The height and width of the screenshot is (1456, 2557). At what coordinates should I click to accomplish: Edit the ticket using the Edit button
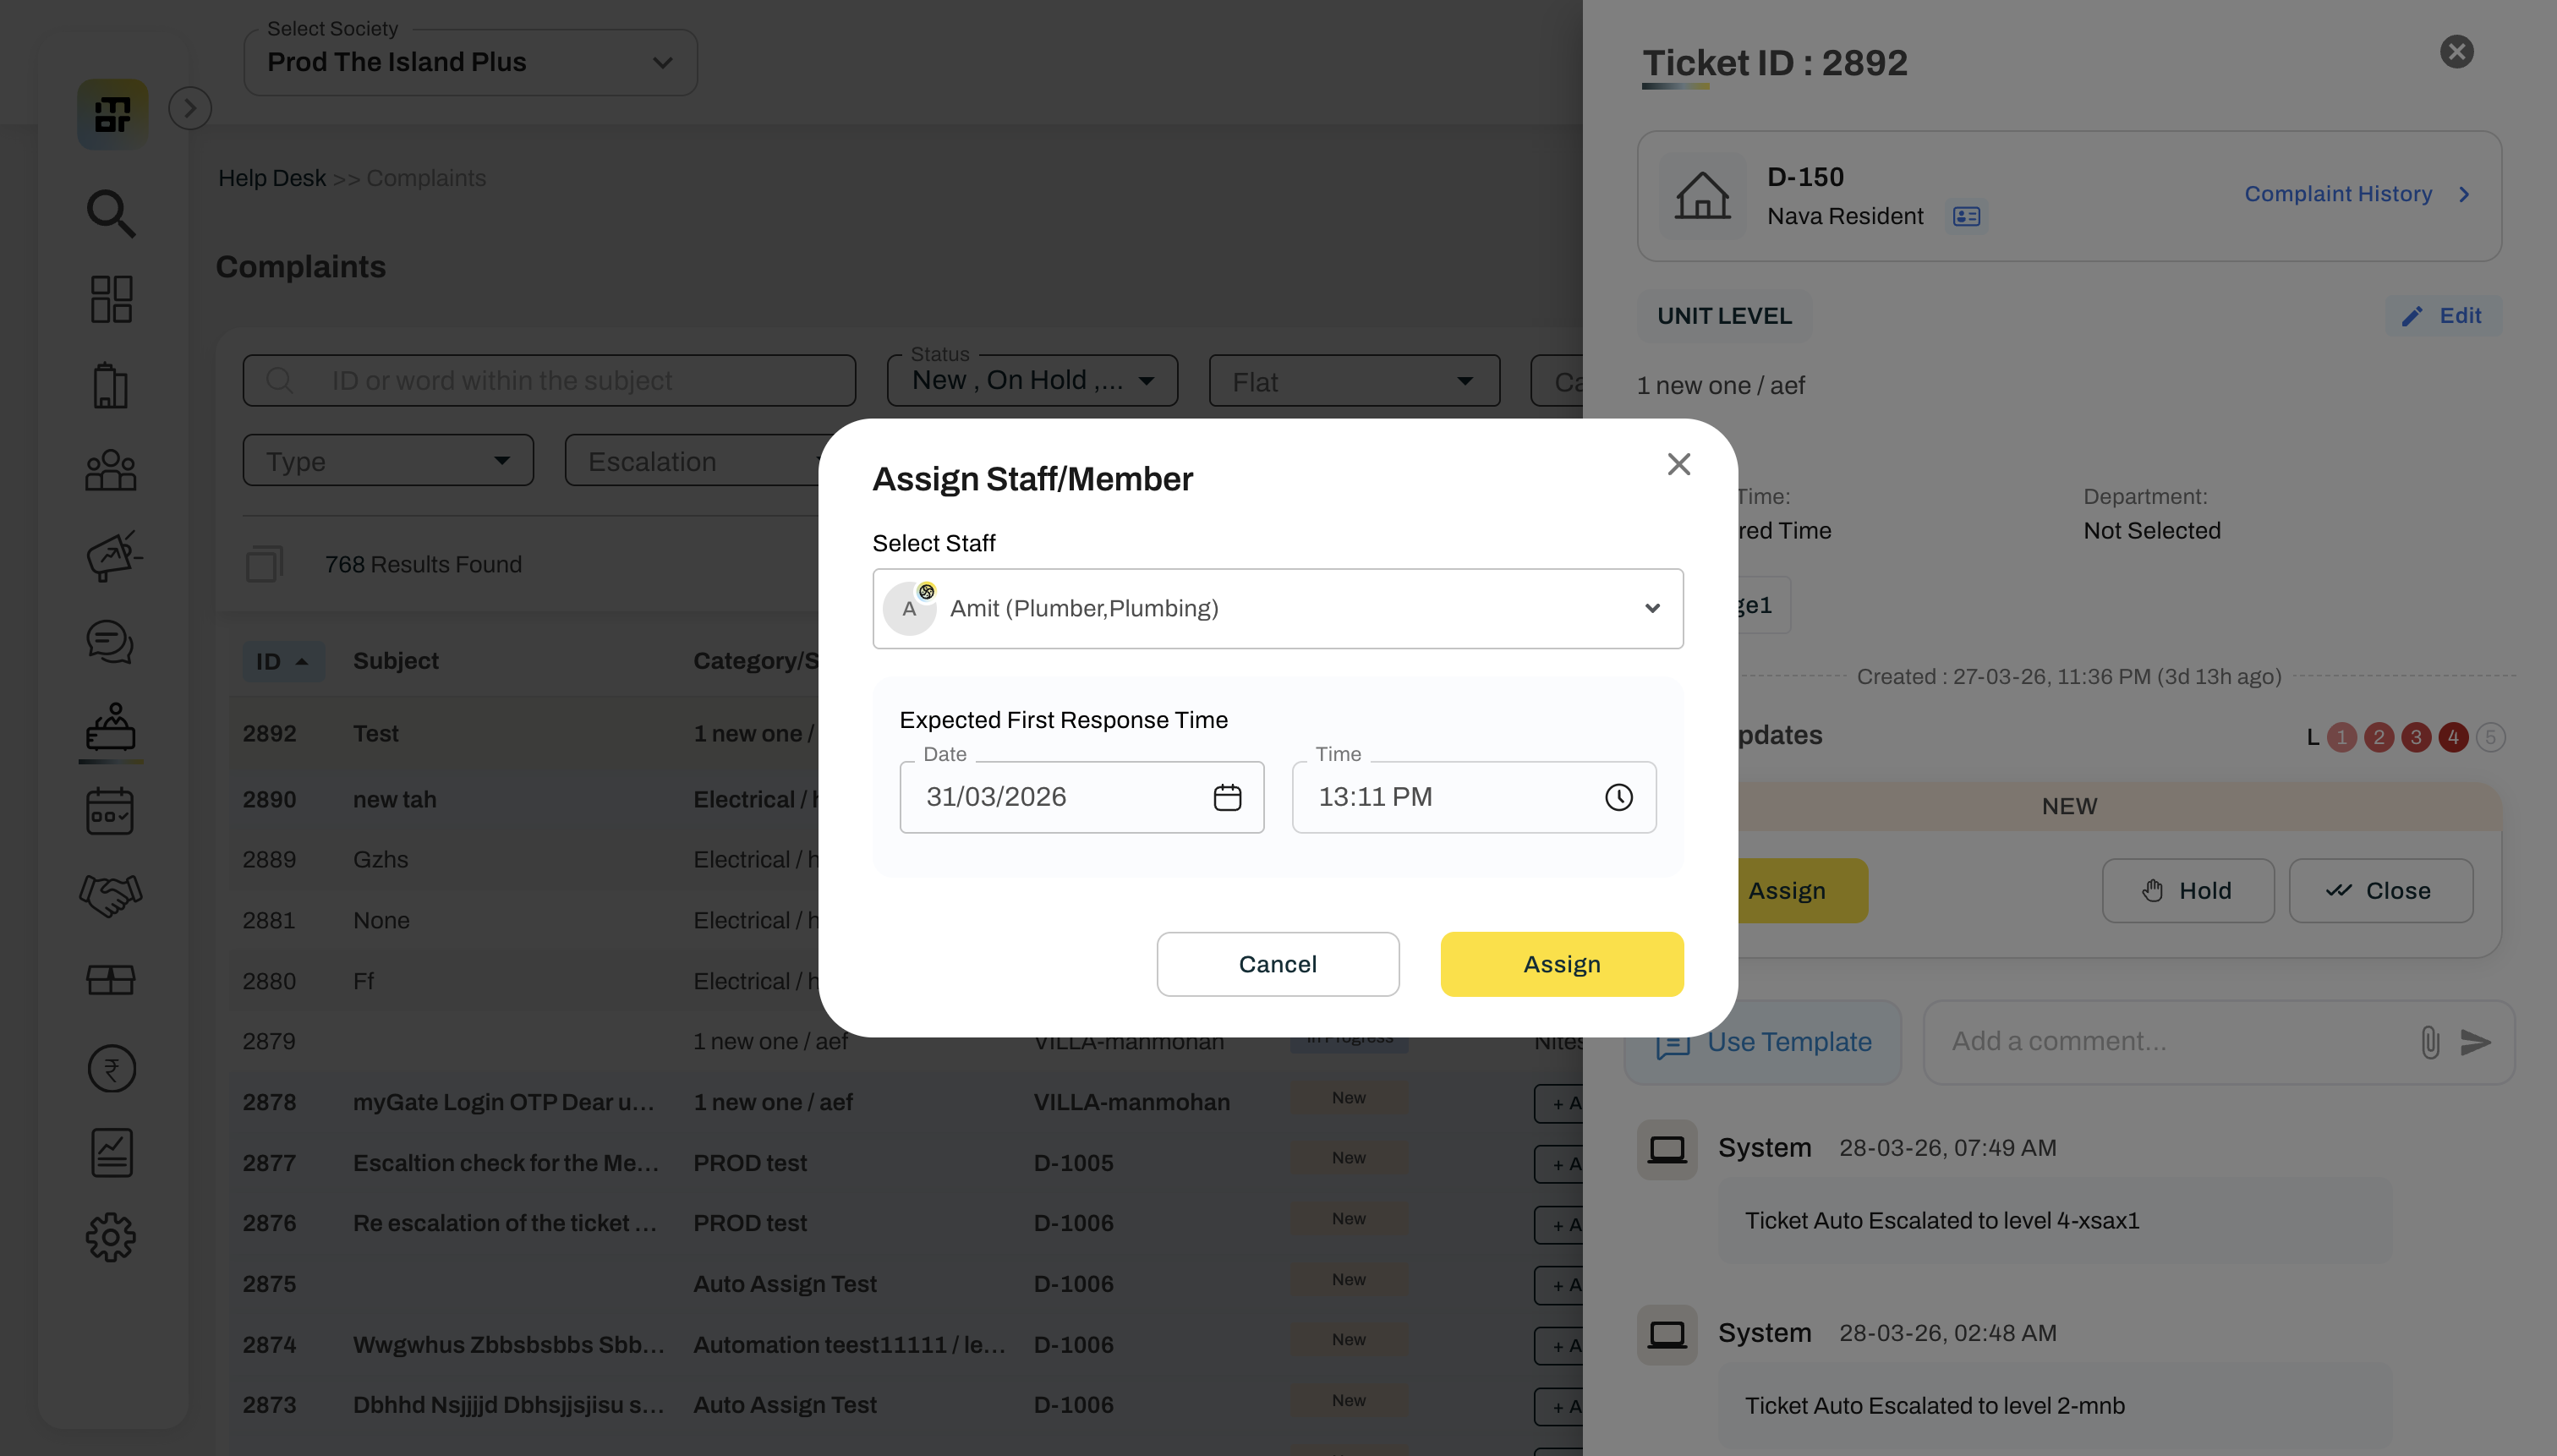coord(2442,316)
